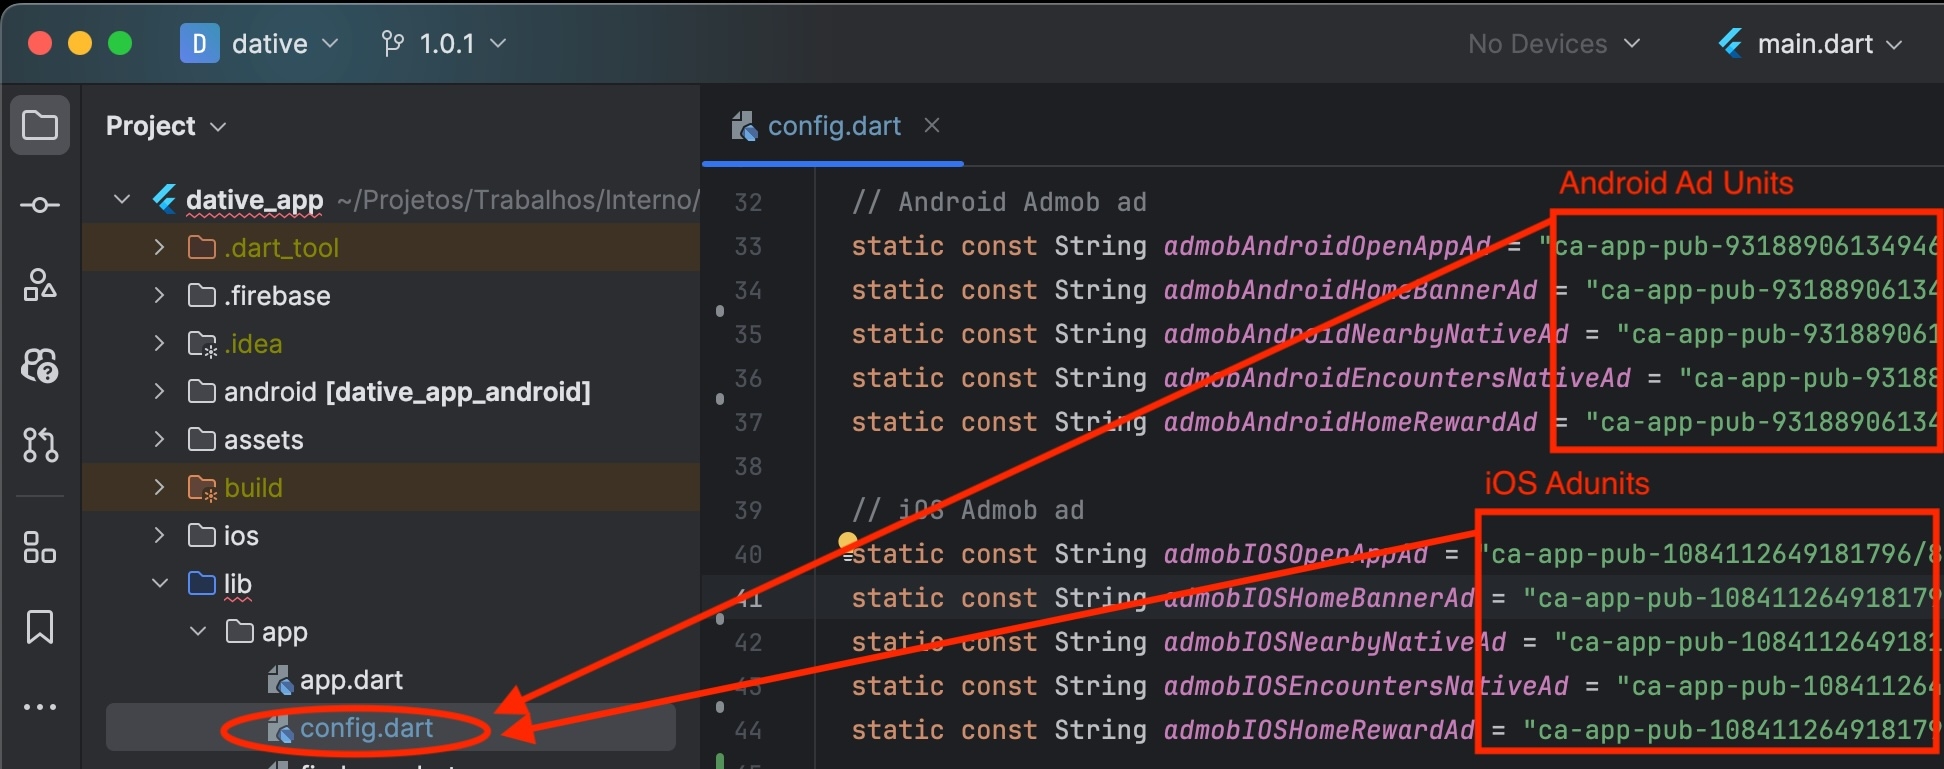Screen dimensions: 1944x769
Task: Close the config.dart tab
Action: pos(932,125)
